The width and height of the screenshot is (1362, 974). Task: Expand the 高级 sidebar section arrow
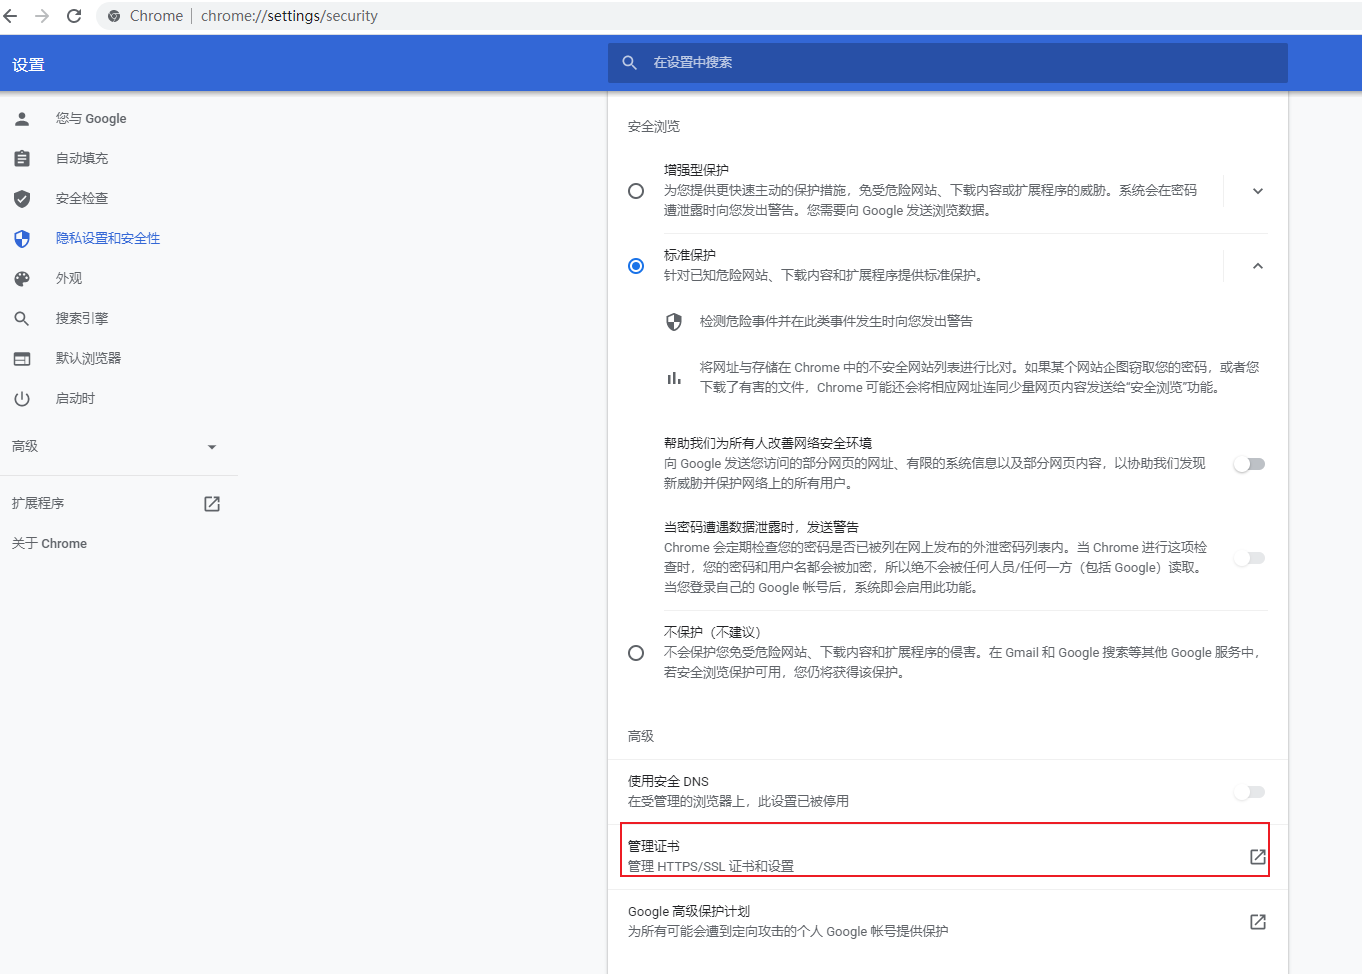coord(212,447)
